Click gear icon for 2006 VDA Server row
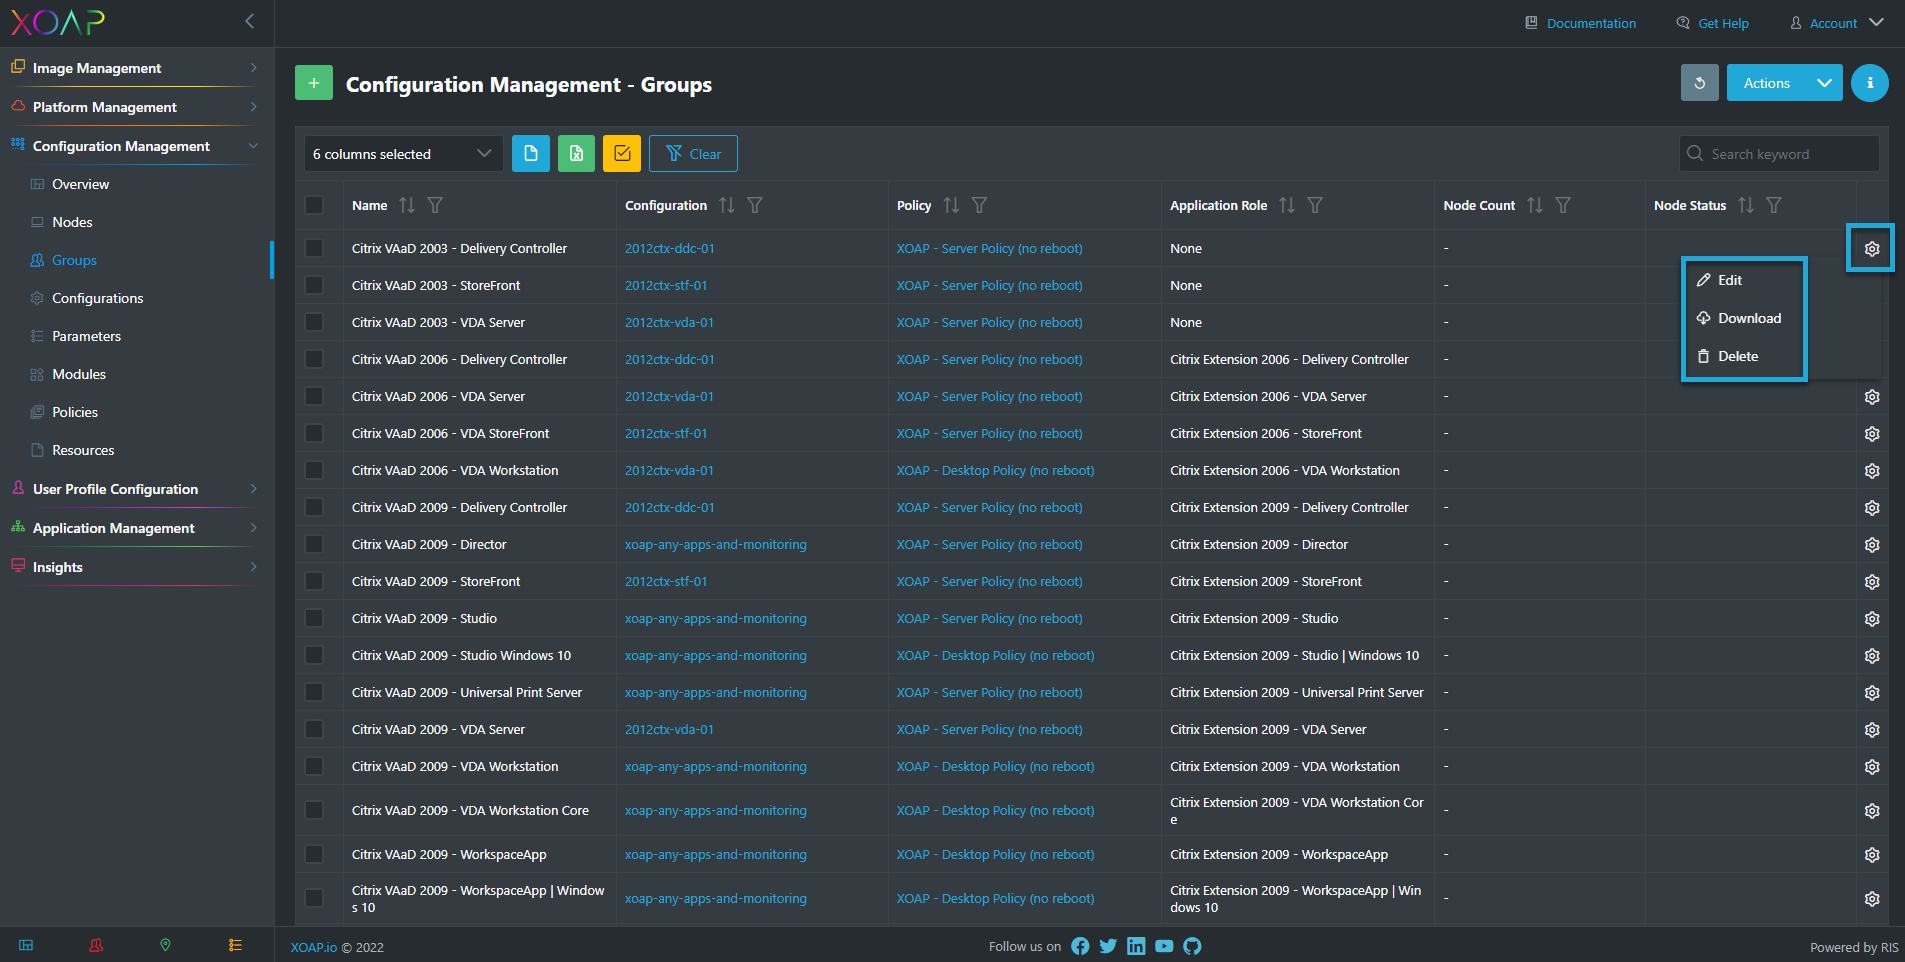The image size is (1905, 962). pyautogui.click(x=1872, y=397)
